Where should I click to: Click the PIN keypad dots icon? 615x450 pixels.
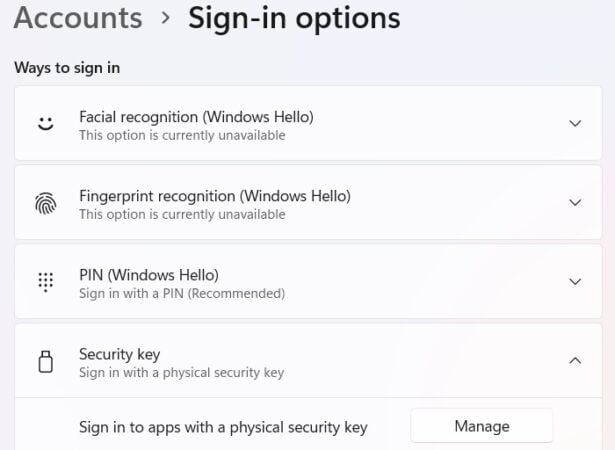(45, 282)
